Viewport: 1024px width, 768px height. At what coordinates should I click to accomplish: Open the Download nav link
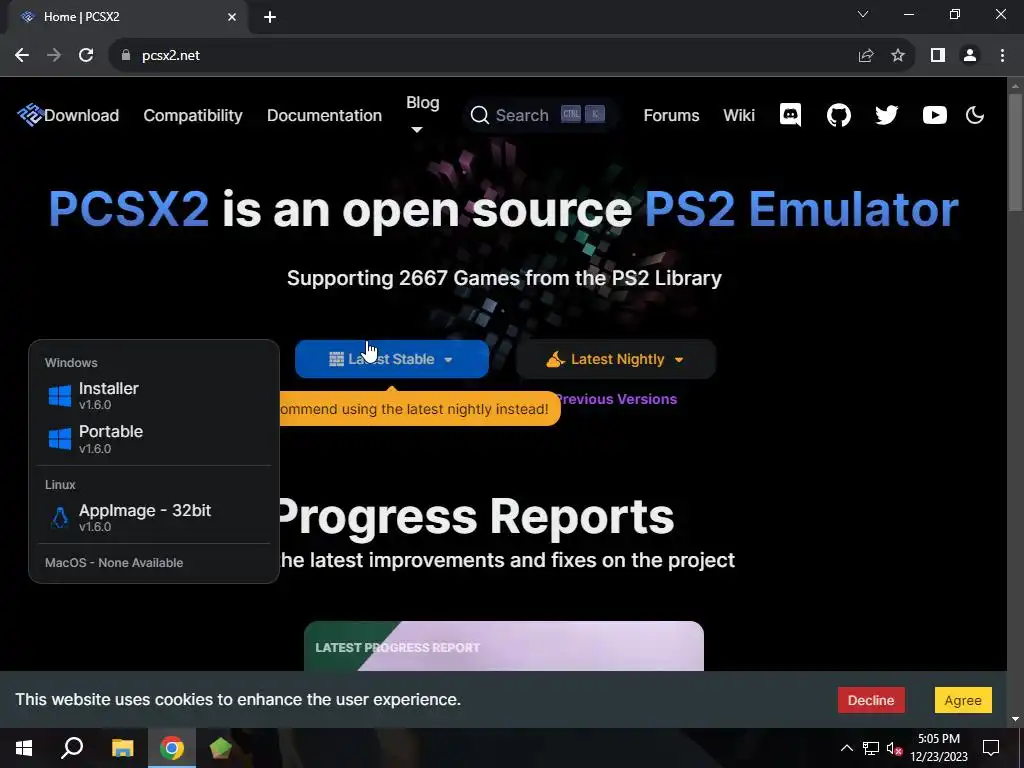[x=82, y=116]
